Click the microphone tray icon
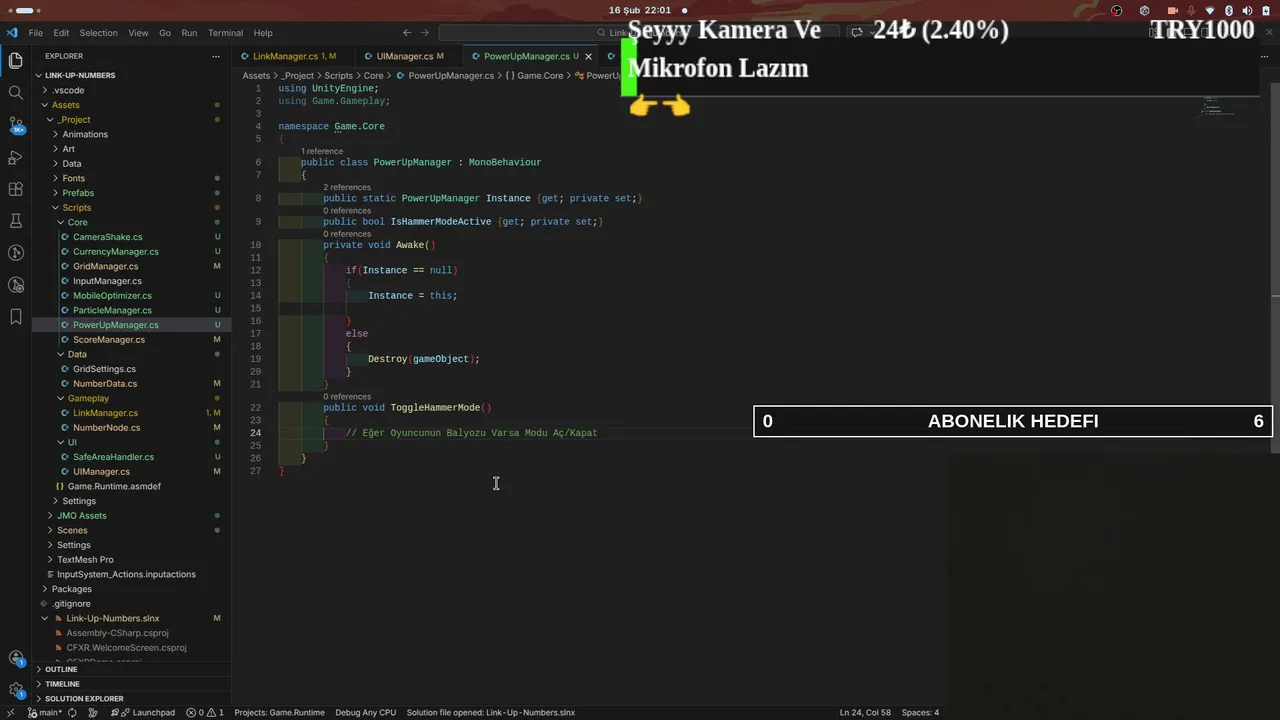Viewport: 1280px width, 720px height. (1191, 10)
